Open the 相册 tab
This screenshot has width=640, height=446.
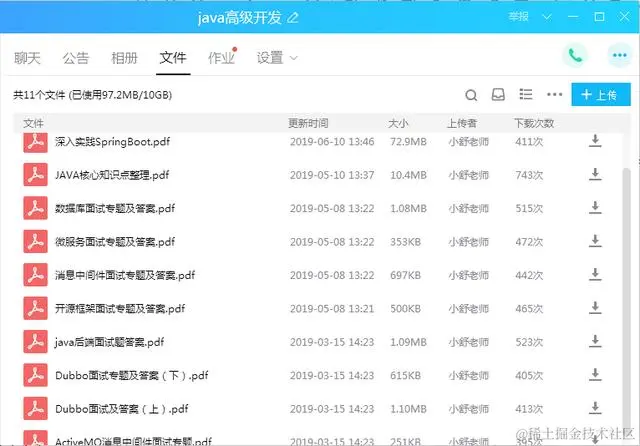click(124, 58)
